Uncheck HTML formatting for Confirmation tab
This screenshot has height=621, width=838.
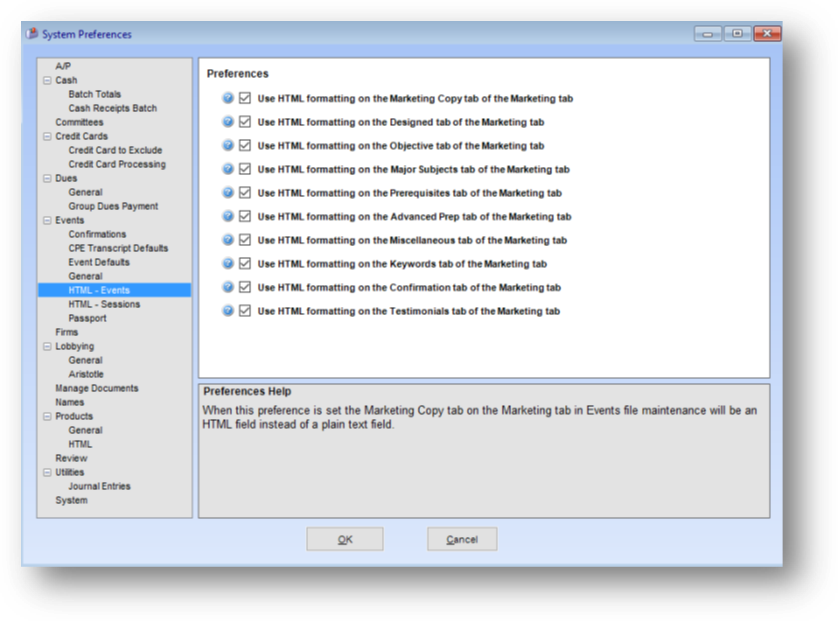pos(245,287)
